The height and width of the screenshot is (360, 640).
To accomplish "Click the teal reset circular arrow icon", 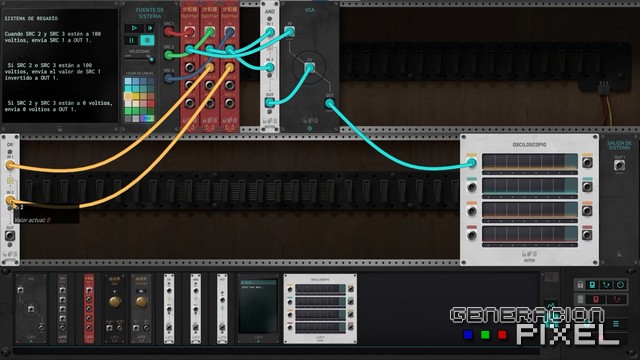I will (620, 284).
